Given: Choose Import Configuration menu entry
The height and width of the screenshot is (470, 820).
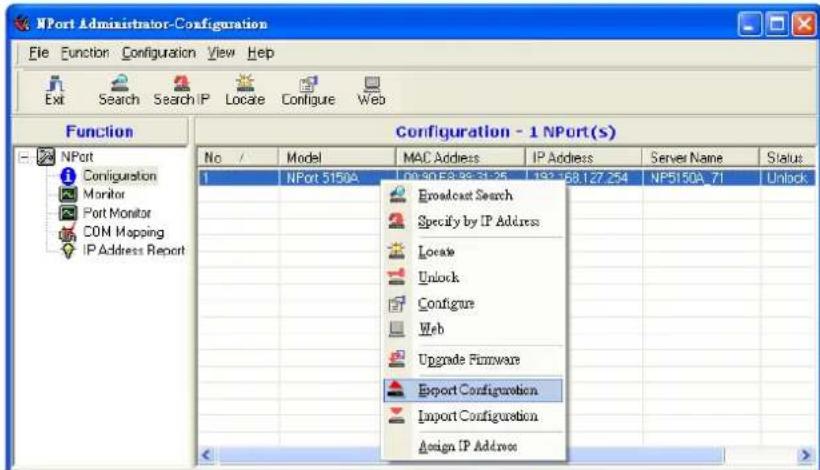Looking at the screenshot, I should tap(474, 416).
